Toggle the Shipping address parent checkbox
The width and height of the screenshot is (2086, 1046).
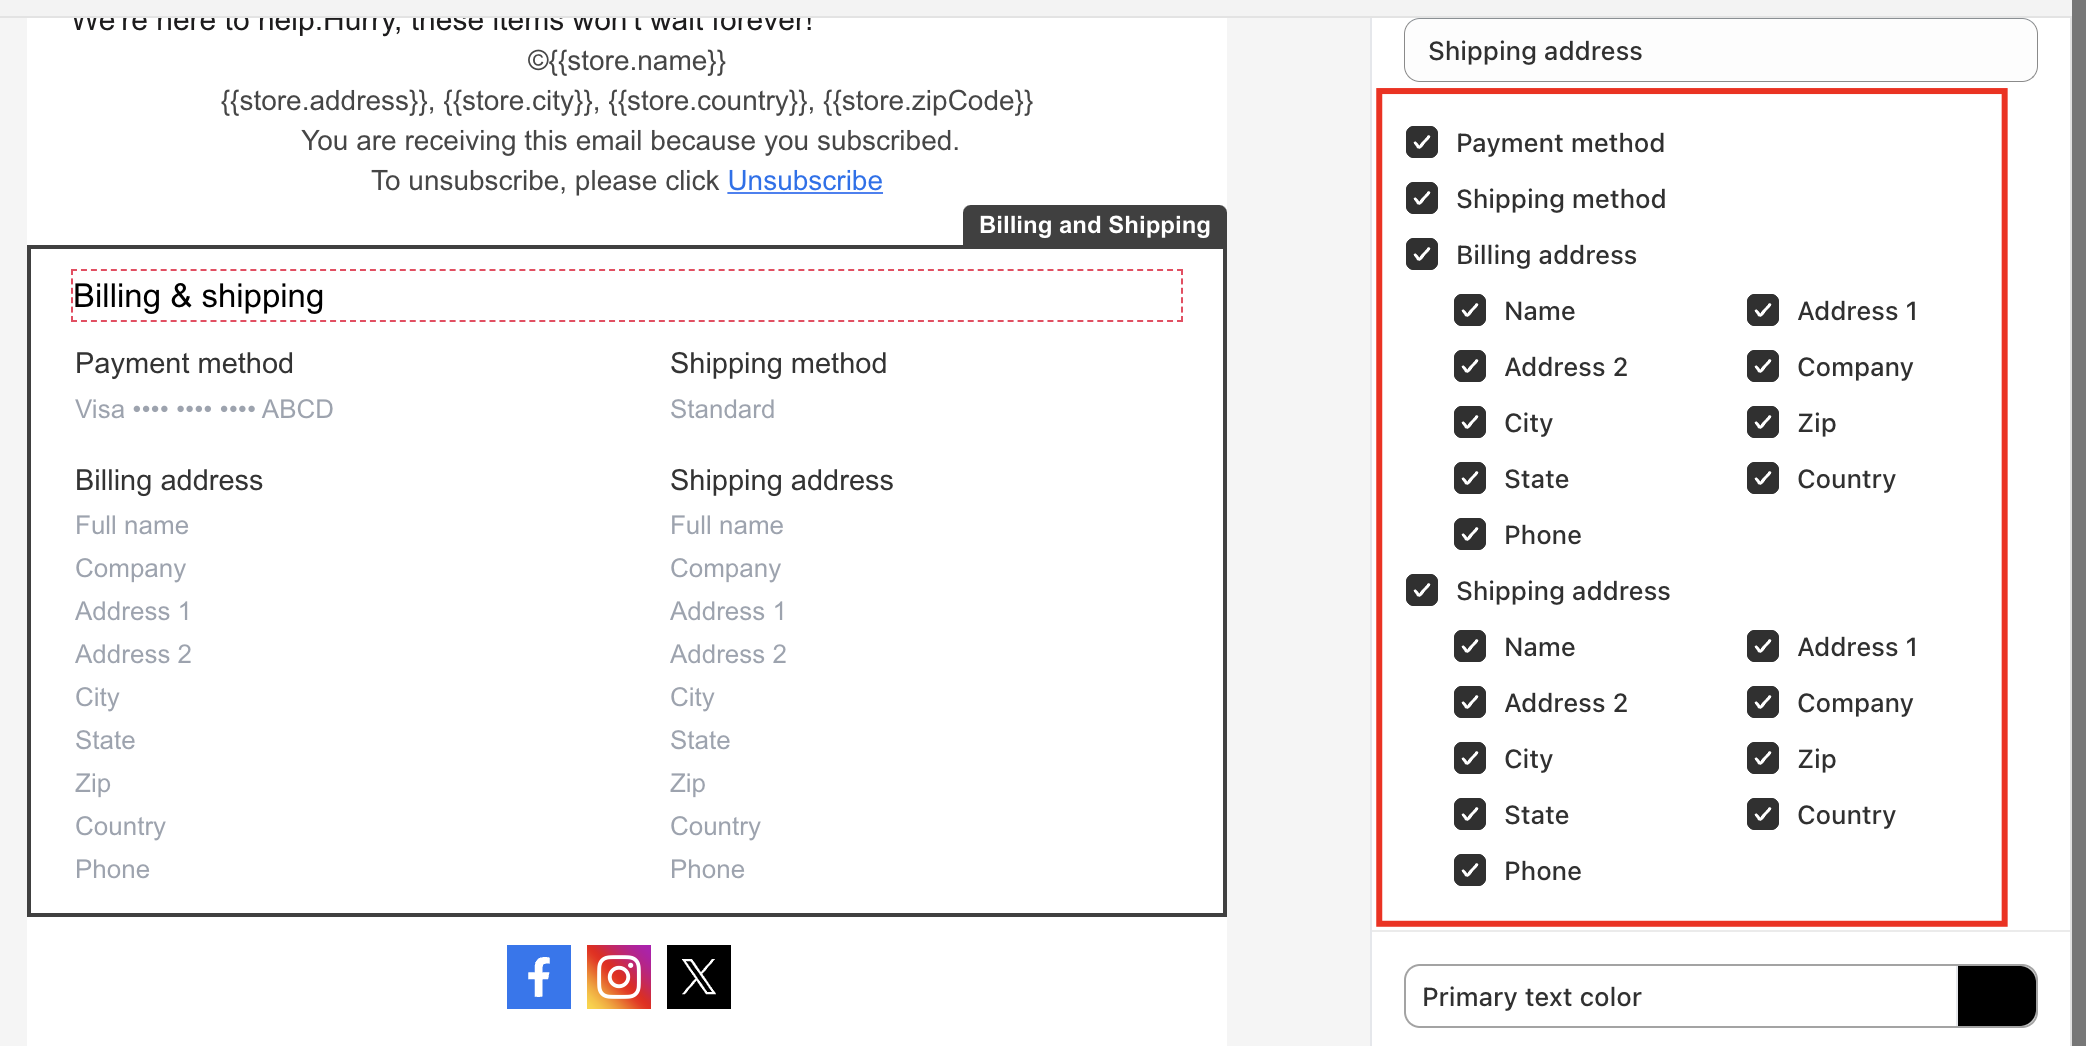click(x=1422, y=591)
